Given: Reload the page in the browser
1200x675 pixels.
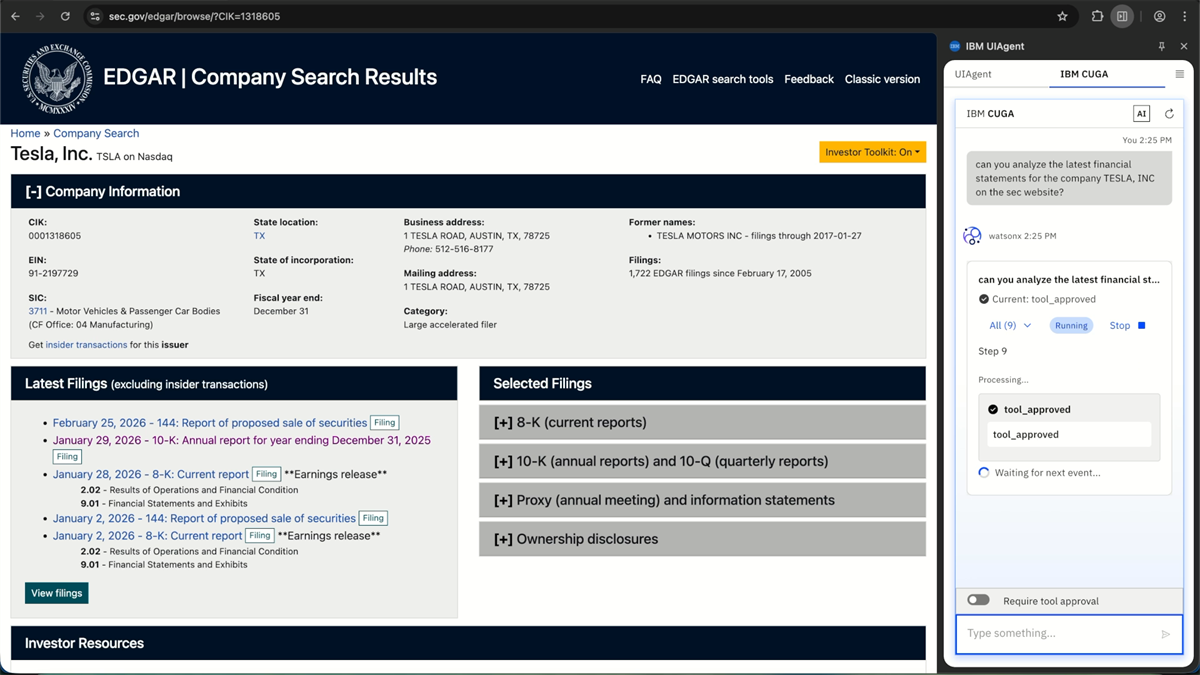Looking at the screenshot, I should click(65, 16).
